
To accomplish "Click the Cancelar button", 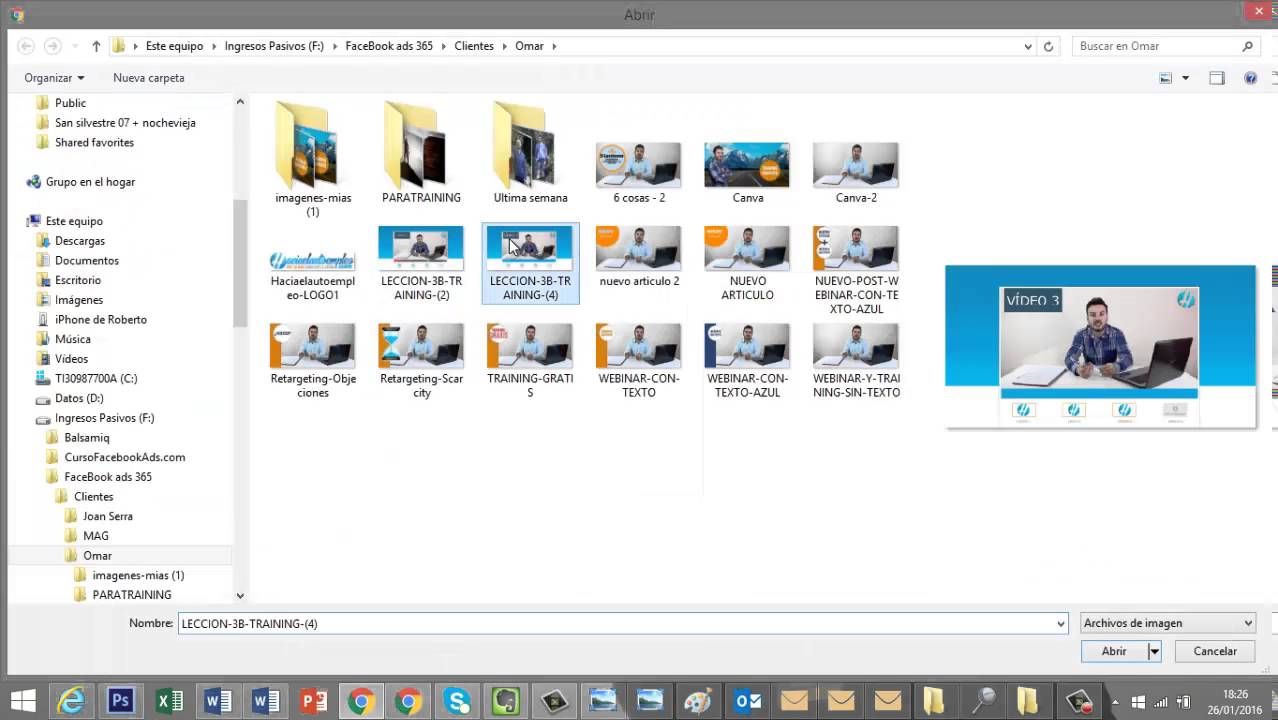I will pos(1215,651).
